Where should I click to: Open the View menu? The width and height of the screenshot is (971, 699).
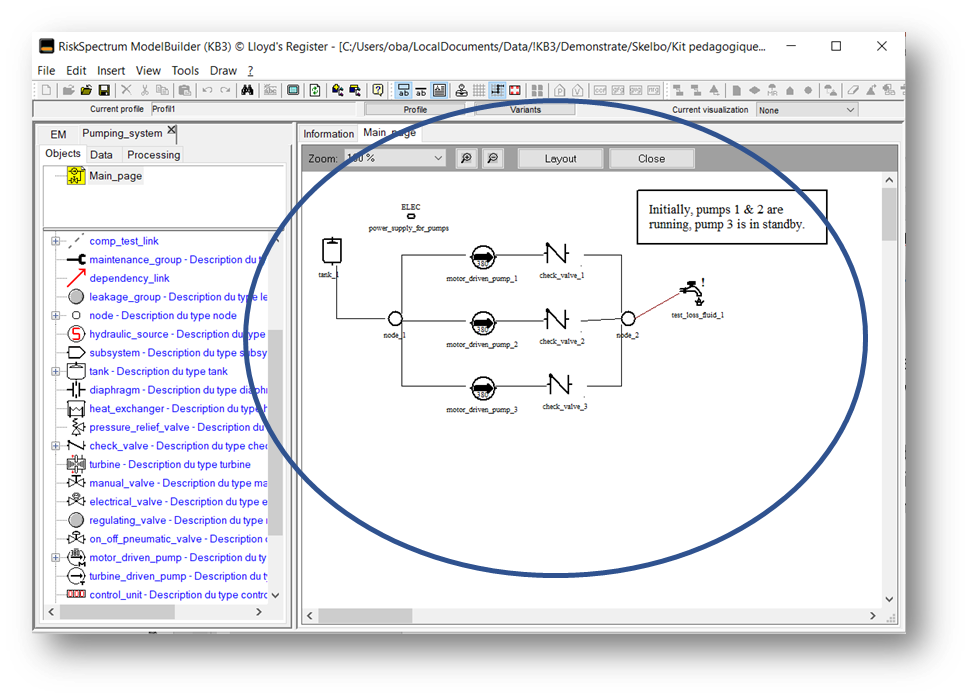[148, 71]
